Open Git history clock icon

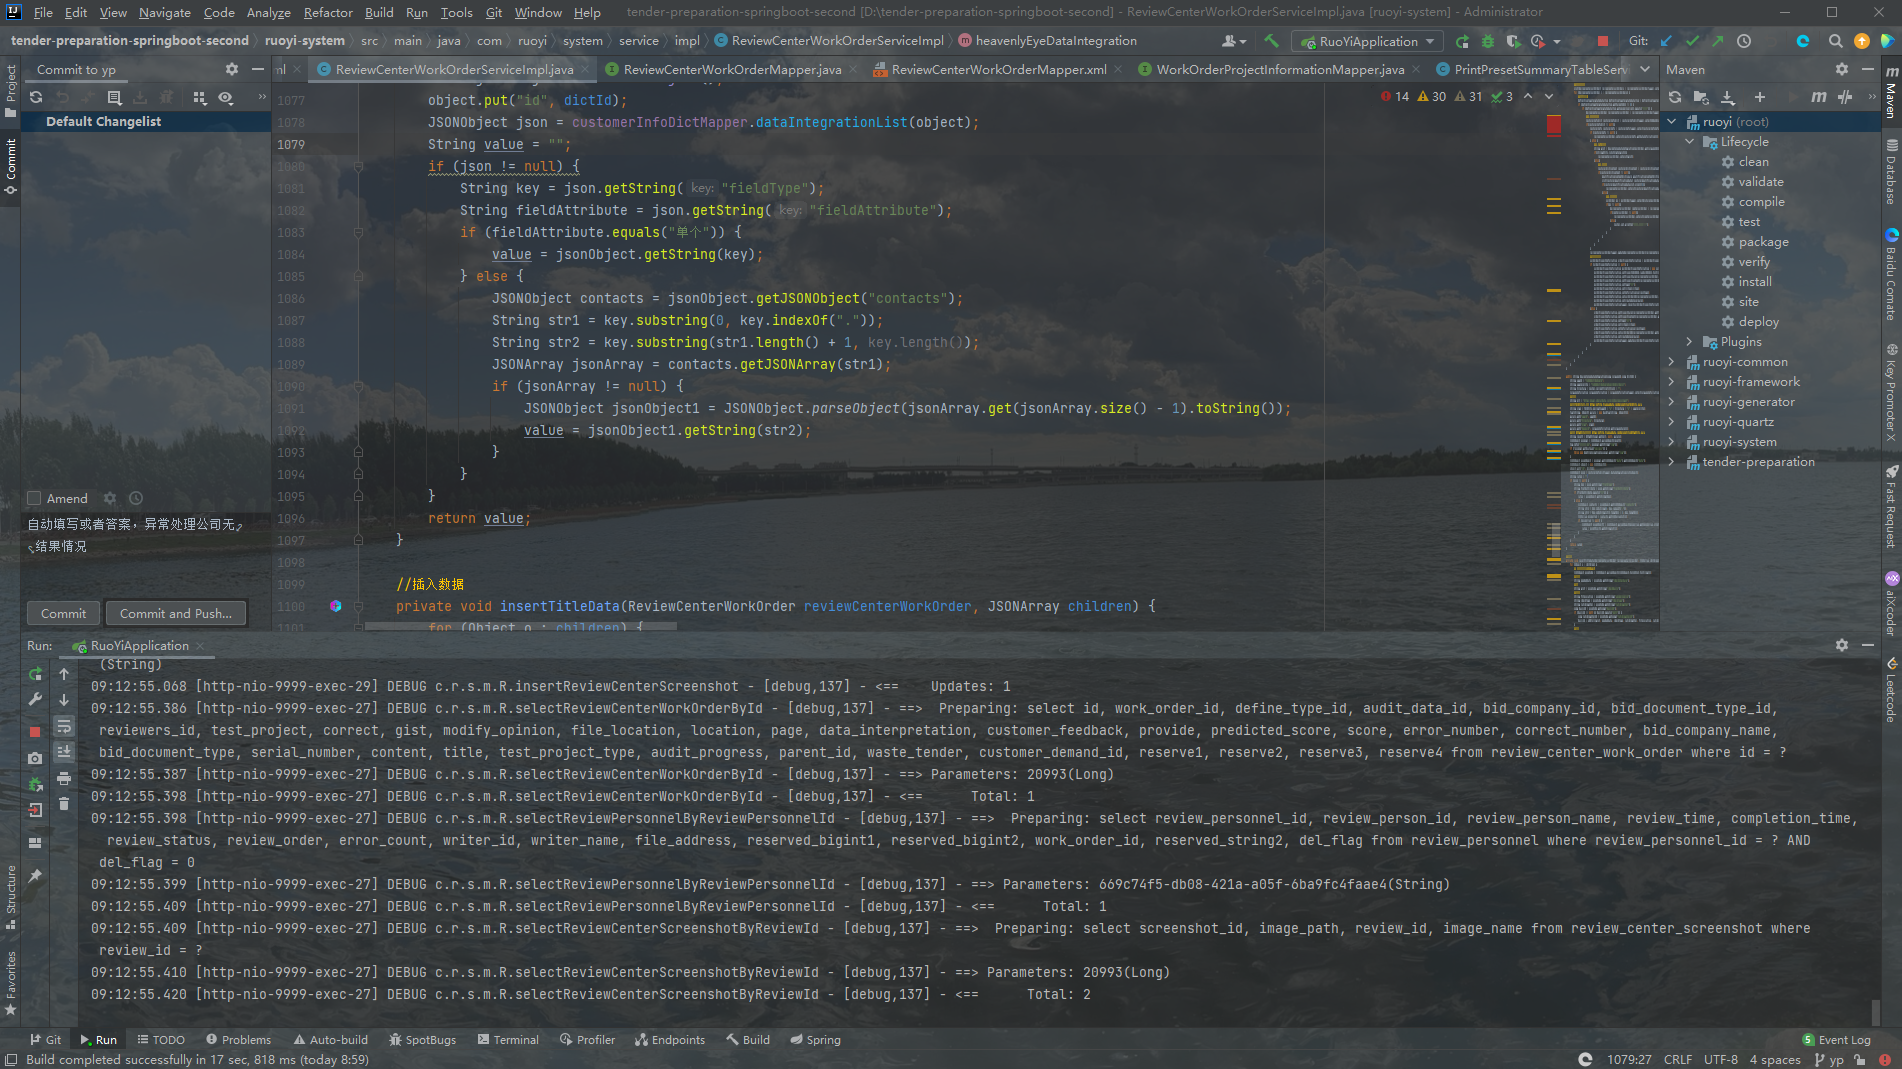pos(1744,41)
